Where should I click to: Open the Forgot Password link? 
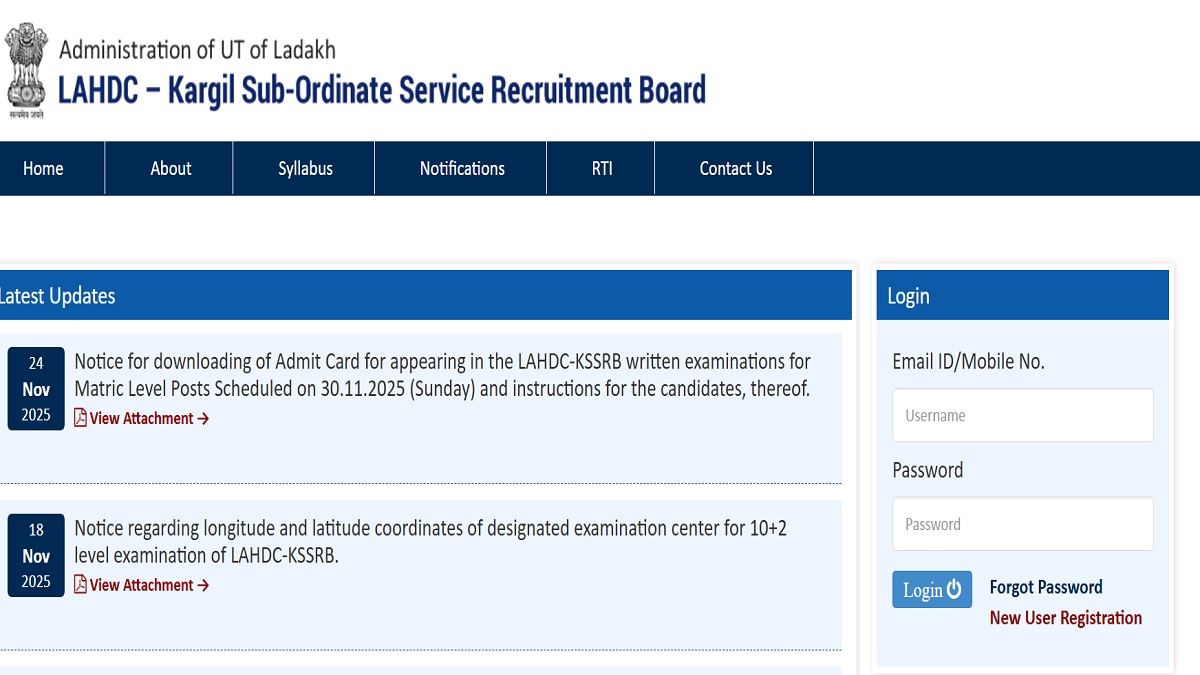coord(1046,587)
